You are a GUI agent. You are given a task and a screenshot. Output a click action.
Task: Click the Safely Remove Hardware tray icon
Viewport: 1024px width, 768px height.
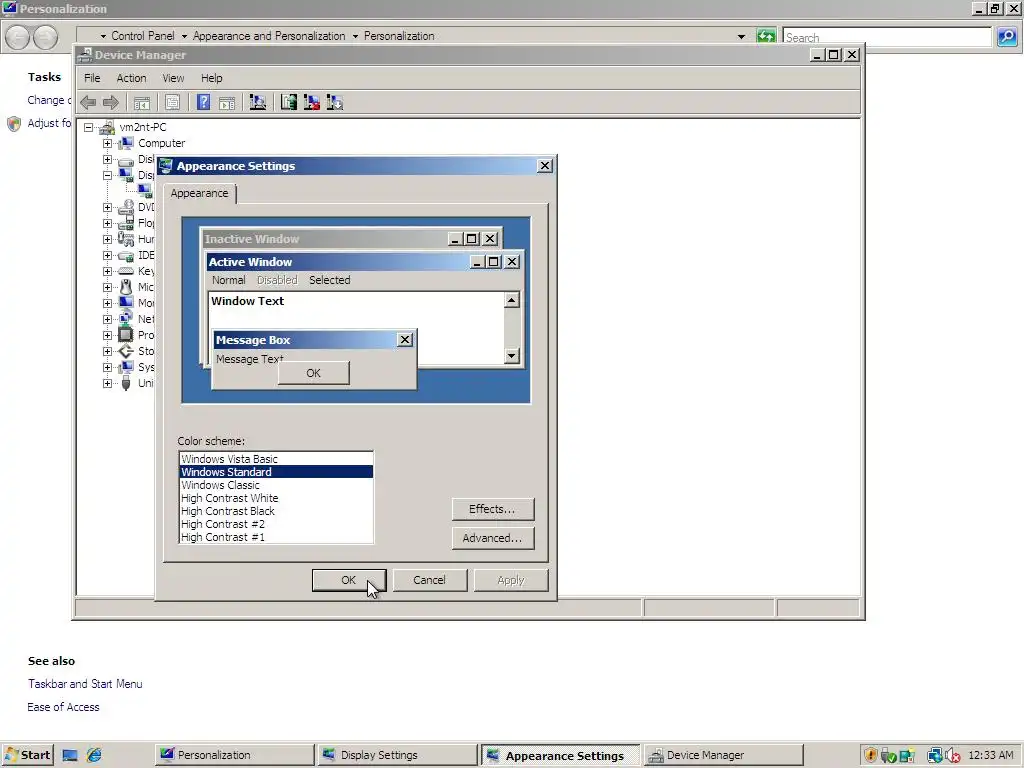tap(888, 756)
